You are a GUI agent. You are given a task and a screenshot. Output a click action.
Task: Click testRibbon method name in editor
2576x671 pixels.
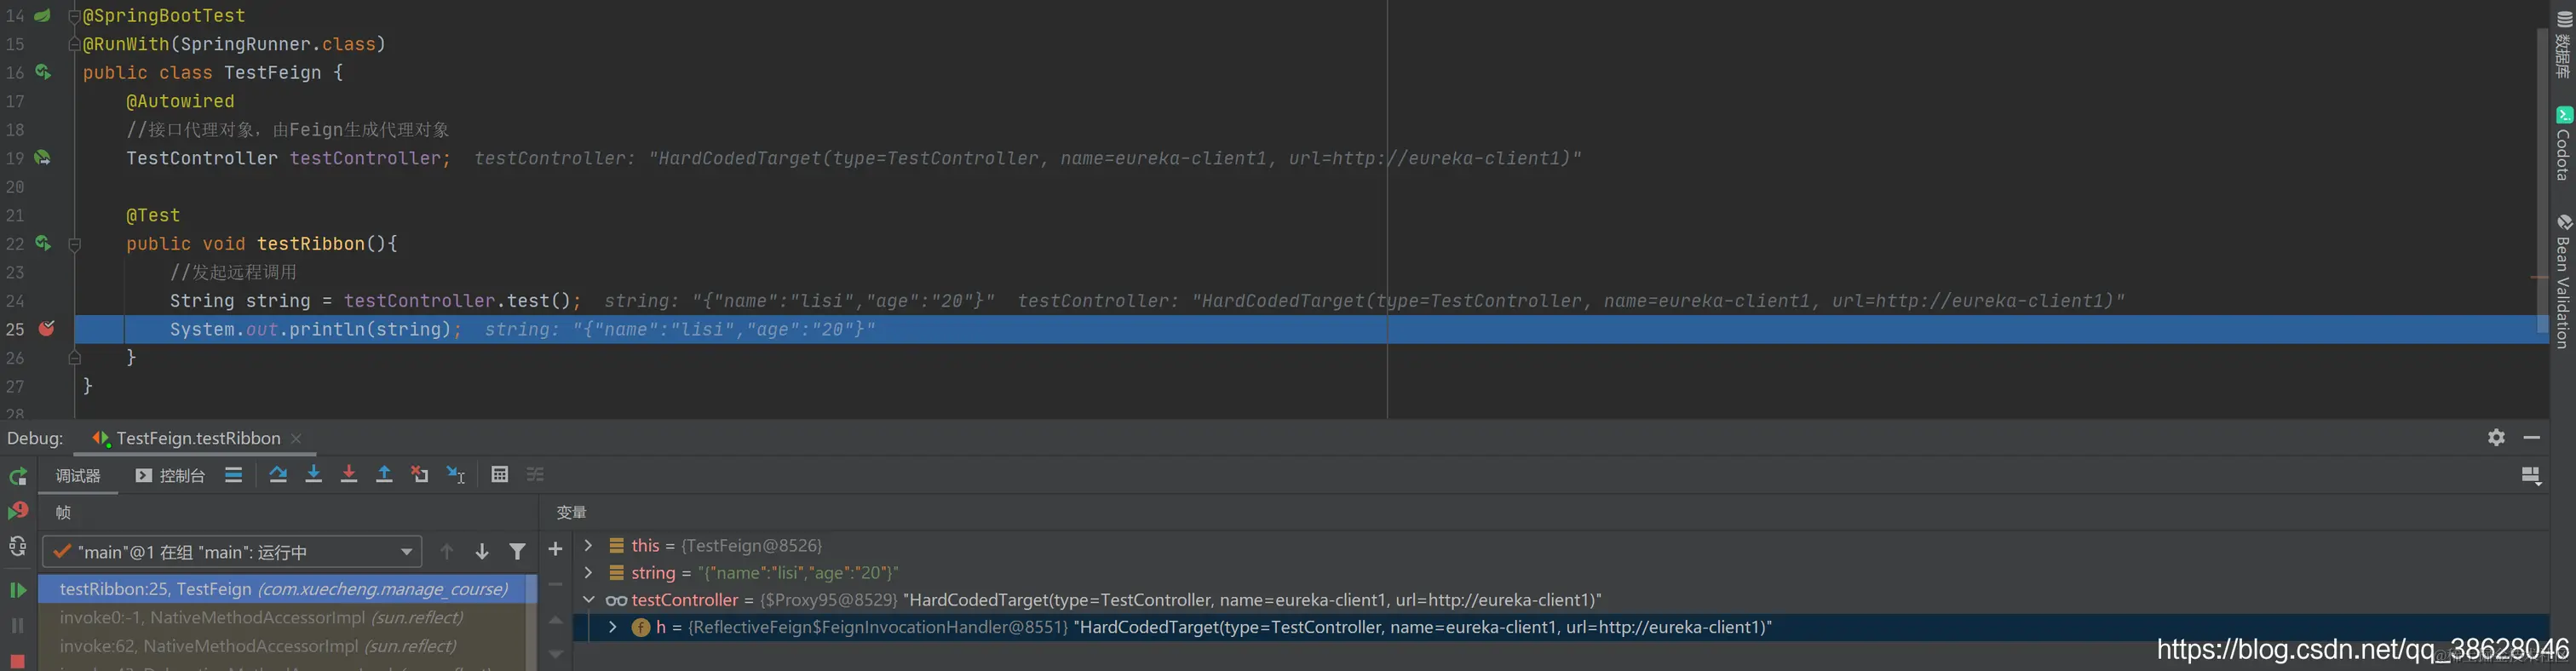(311, 244)
